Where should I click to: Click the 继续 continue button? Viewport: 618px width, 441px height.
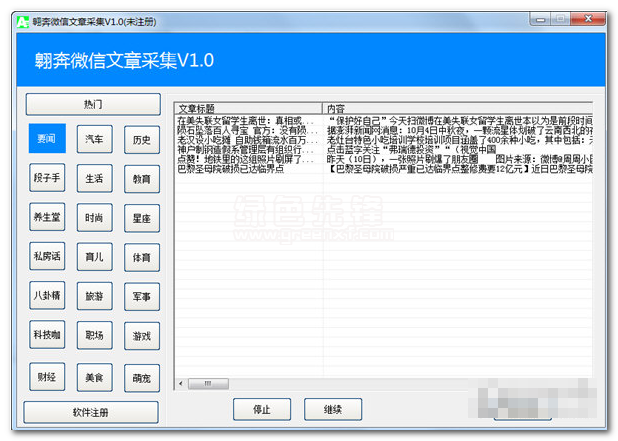[x=333, y=409]
